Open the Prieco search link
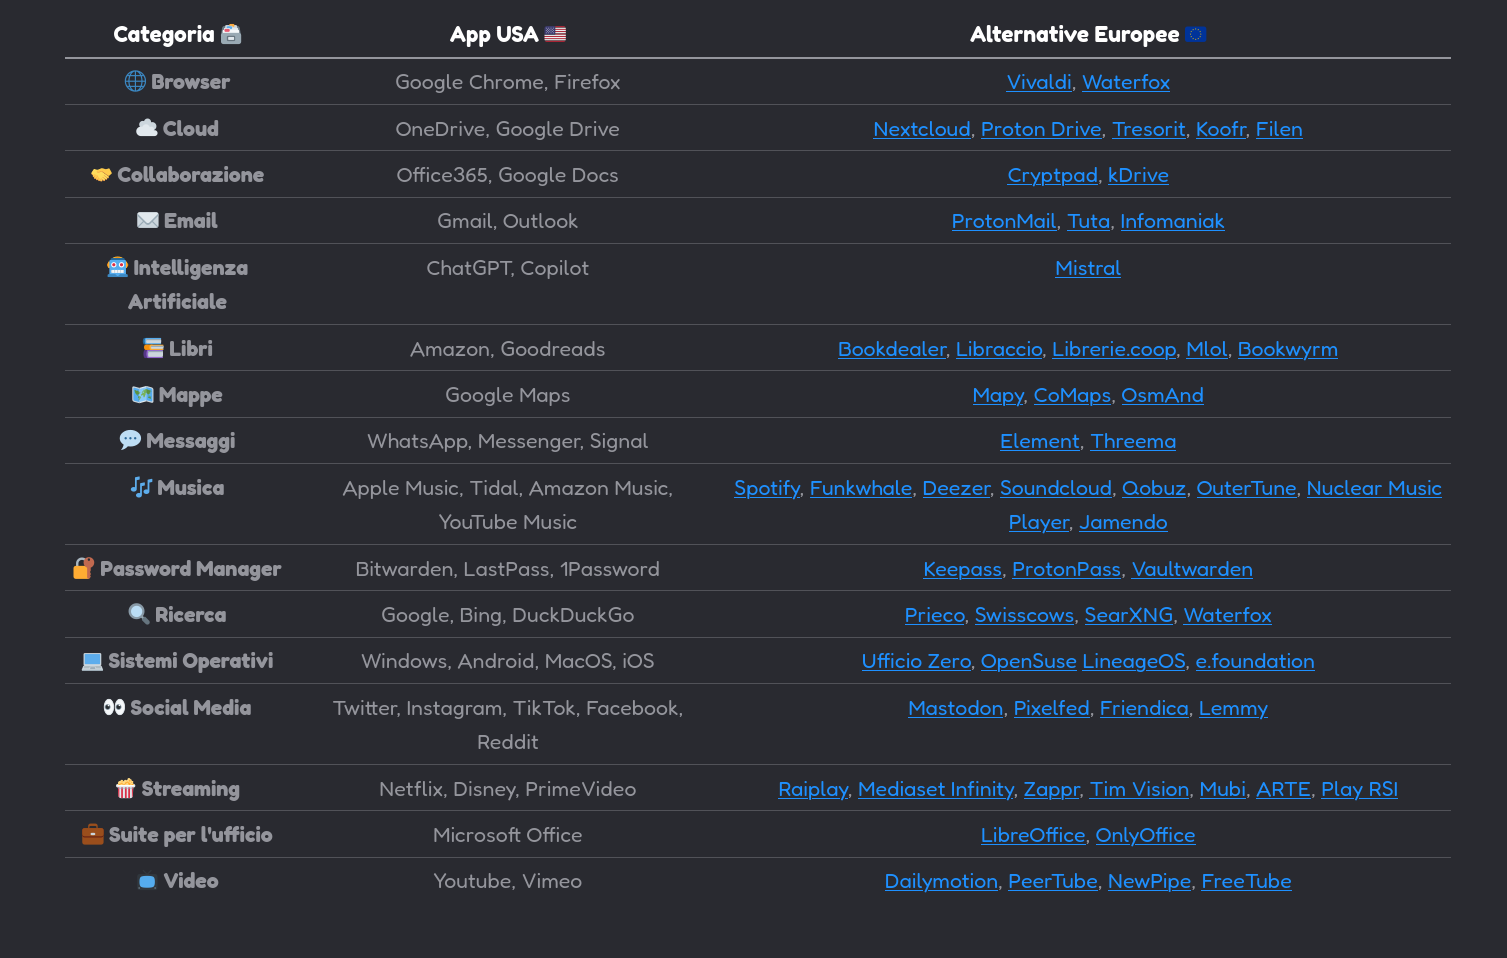This screenshot has height=958, width=1507. point(935,615)
